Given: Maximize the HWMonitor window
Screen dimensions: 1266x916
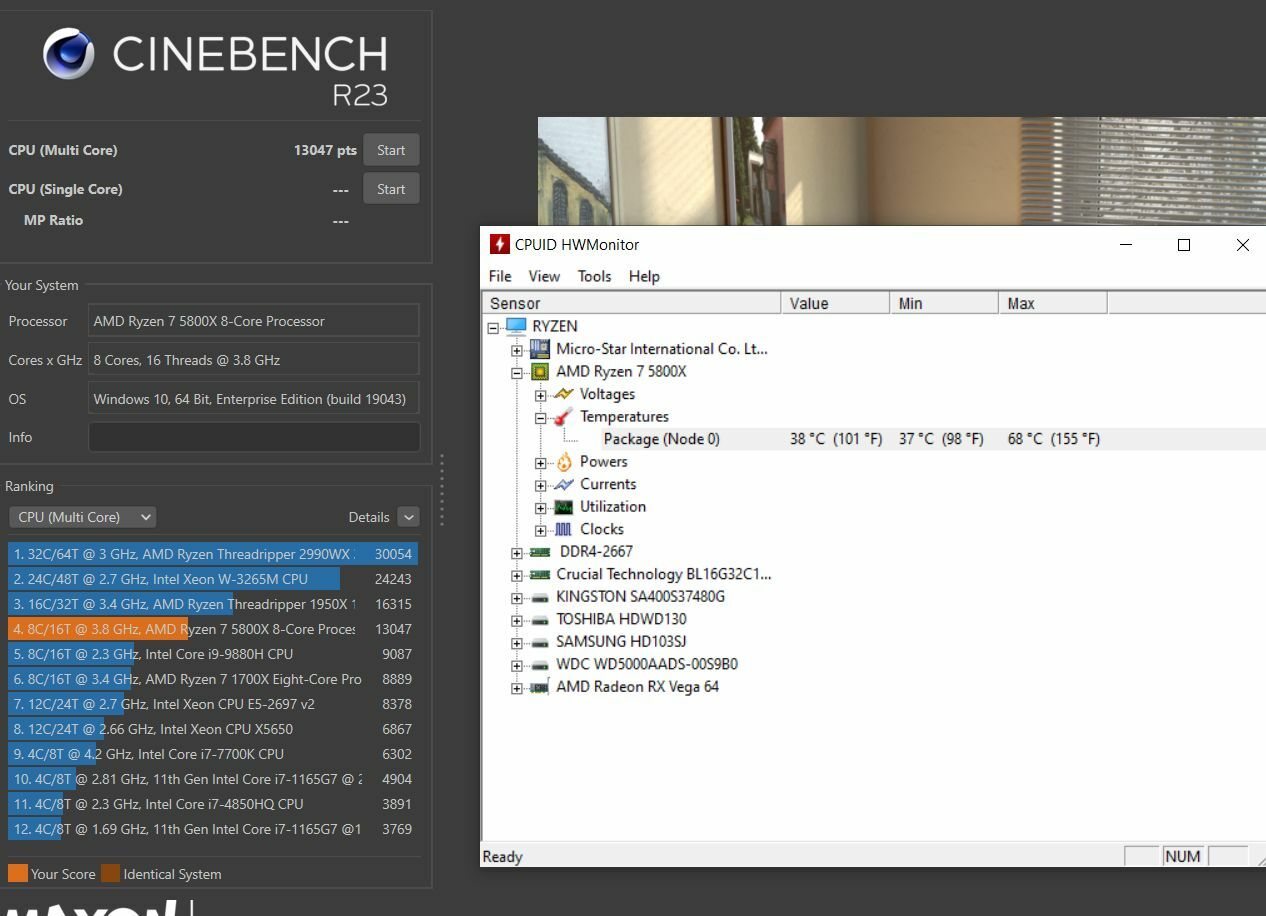Looking at the screenshot, I should coord(1184,245).
